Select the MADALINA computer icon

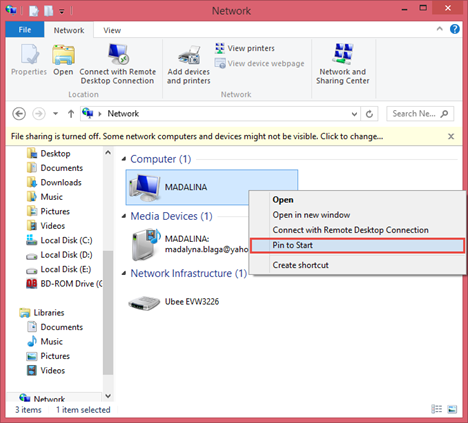pyautogui.click(x=145, y=187)
